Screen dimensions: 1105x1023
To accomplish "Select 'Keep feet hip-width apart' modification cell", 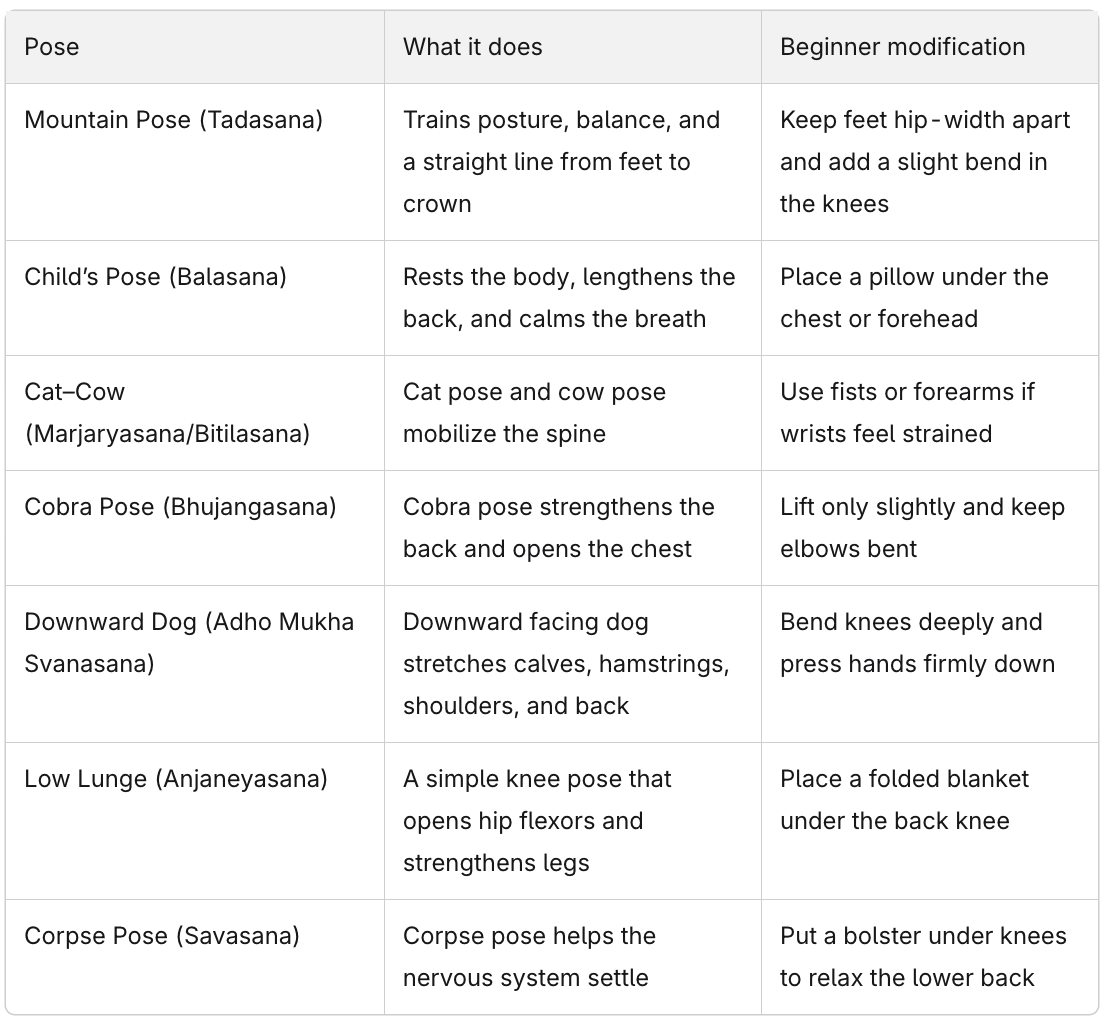I will 930,162.
